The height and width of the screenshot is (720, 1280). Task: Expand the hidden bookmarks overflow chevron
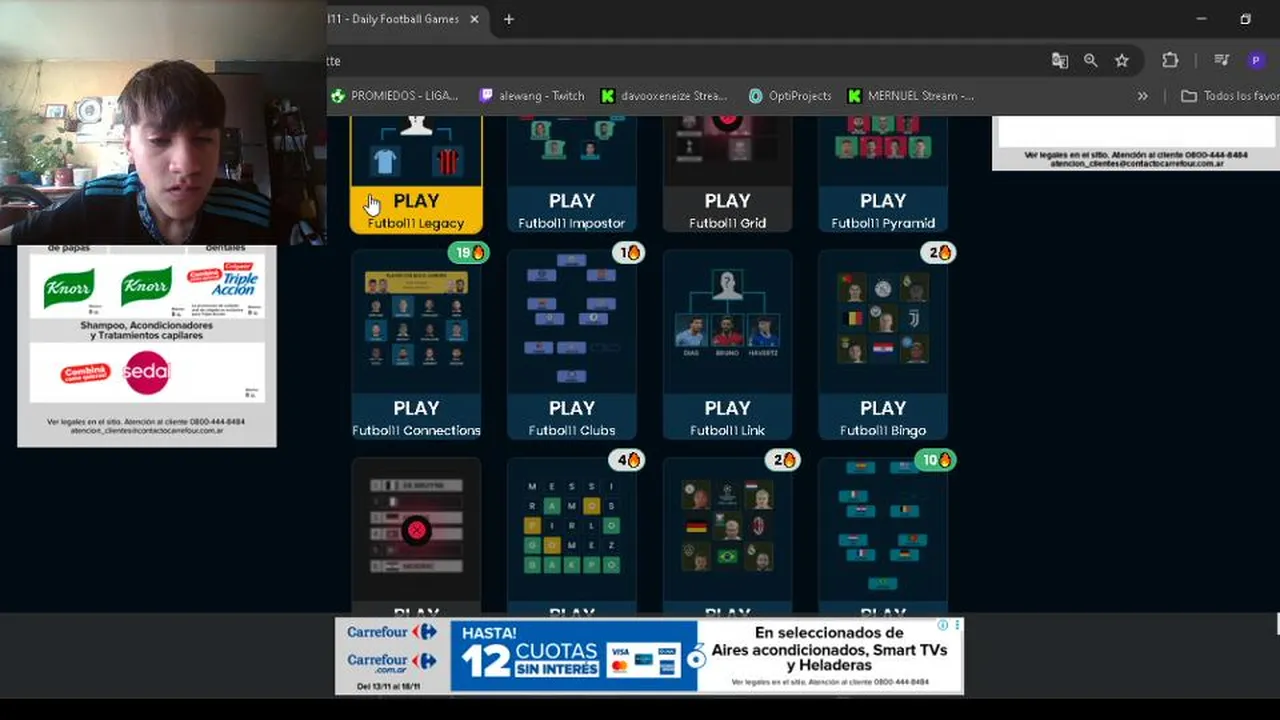[1142, 96]
